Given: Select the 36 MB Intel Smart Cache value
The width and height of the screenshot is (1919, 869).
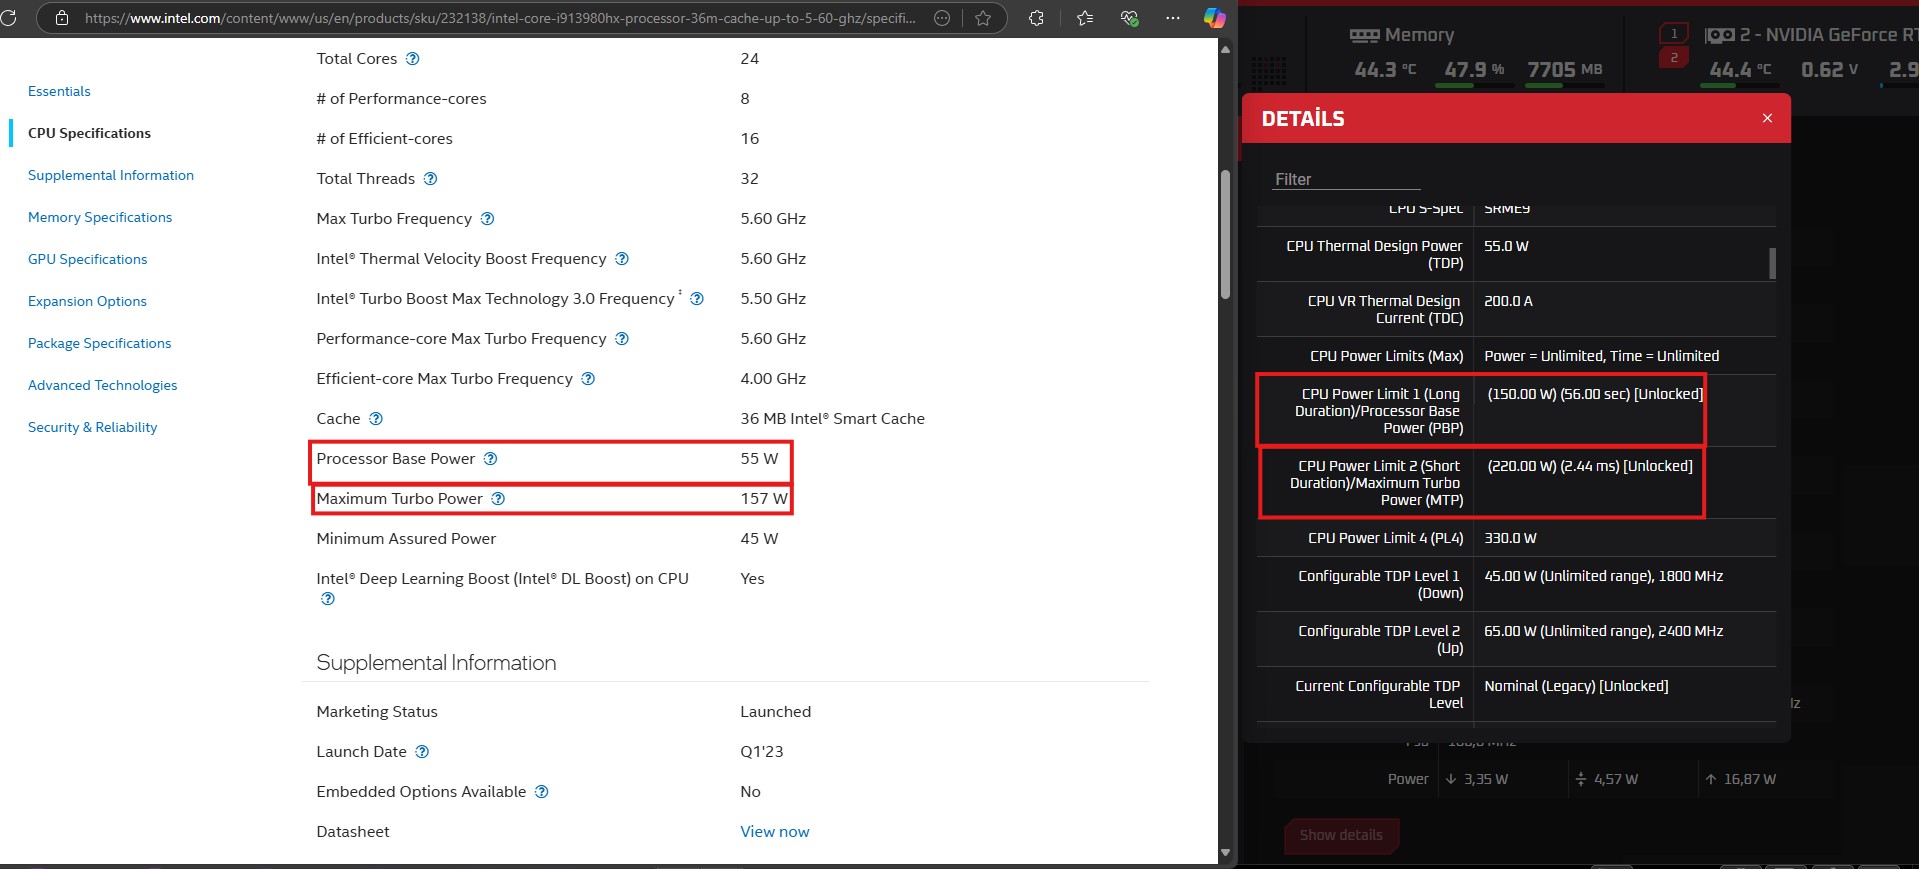Looking at the screenshot, I should point(832,419).
